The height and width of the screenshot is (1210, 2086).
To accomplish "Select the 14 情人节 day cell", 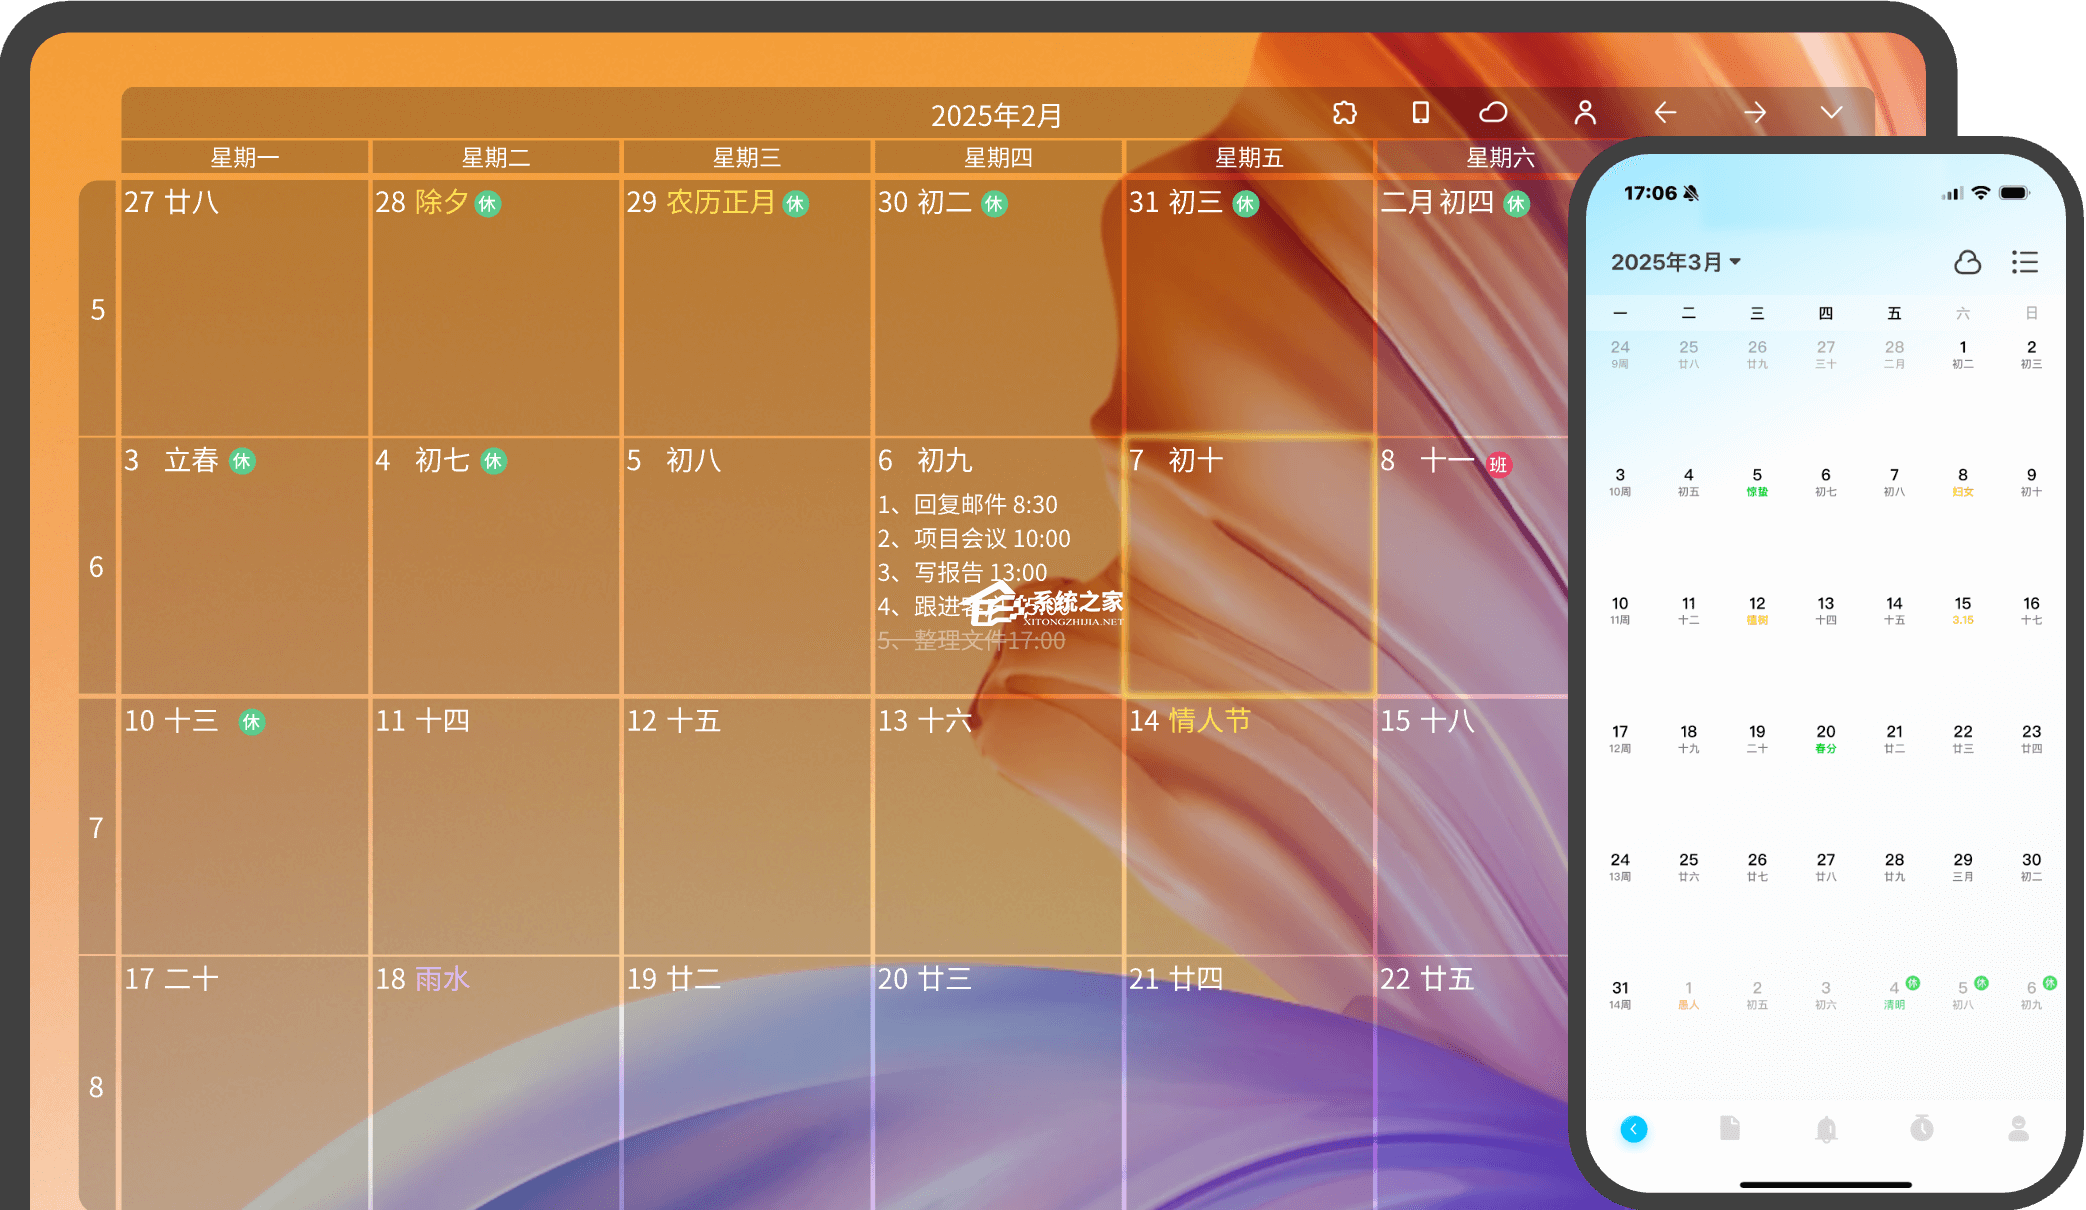I will click(x=1249, y=826).
